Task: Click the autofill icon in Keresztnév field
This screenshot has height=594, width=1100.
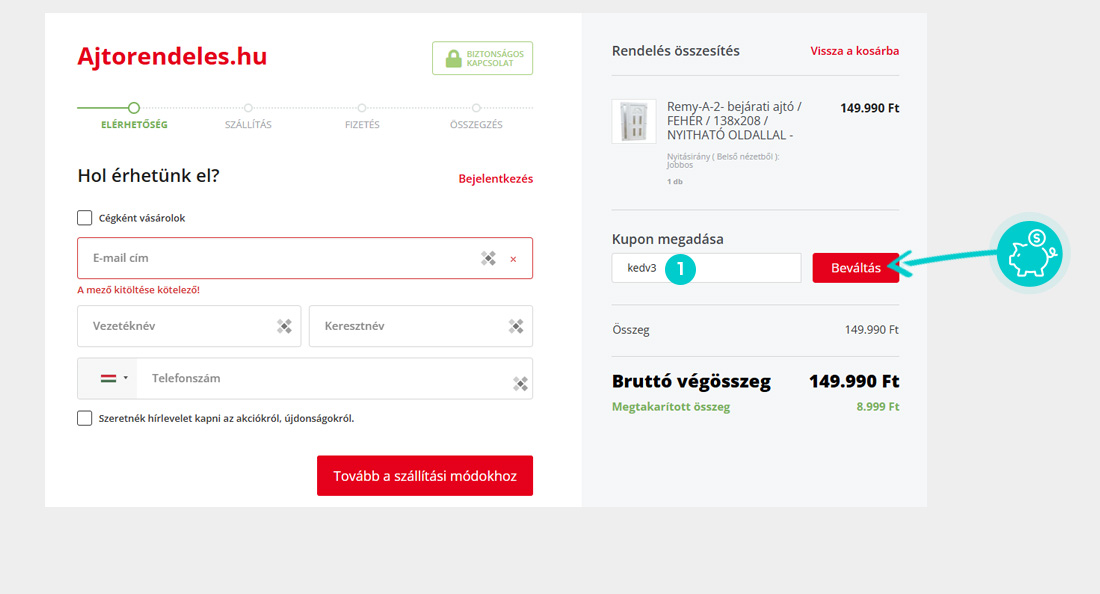Action: 516,326
